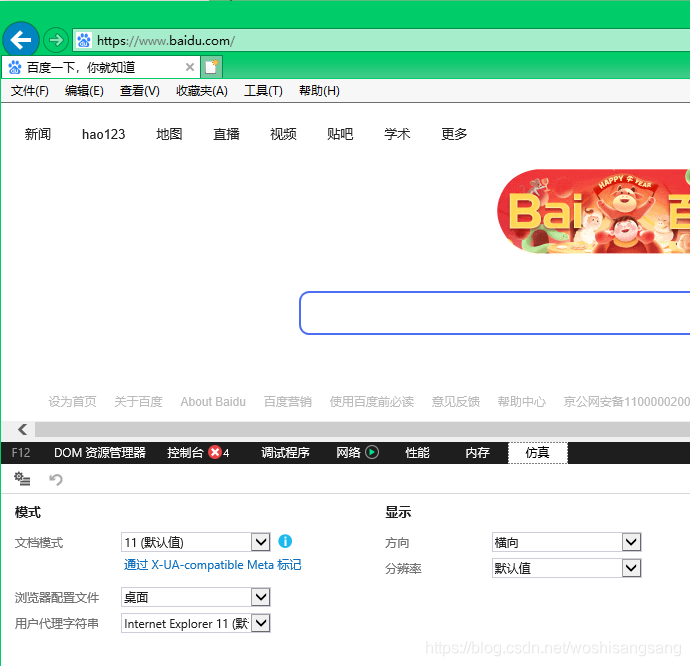Viewport: 690px width, 666px height.
Task: Click the blue info icon beside document mode
Action: [x=285, y=541]
